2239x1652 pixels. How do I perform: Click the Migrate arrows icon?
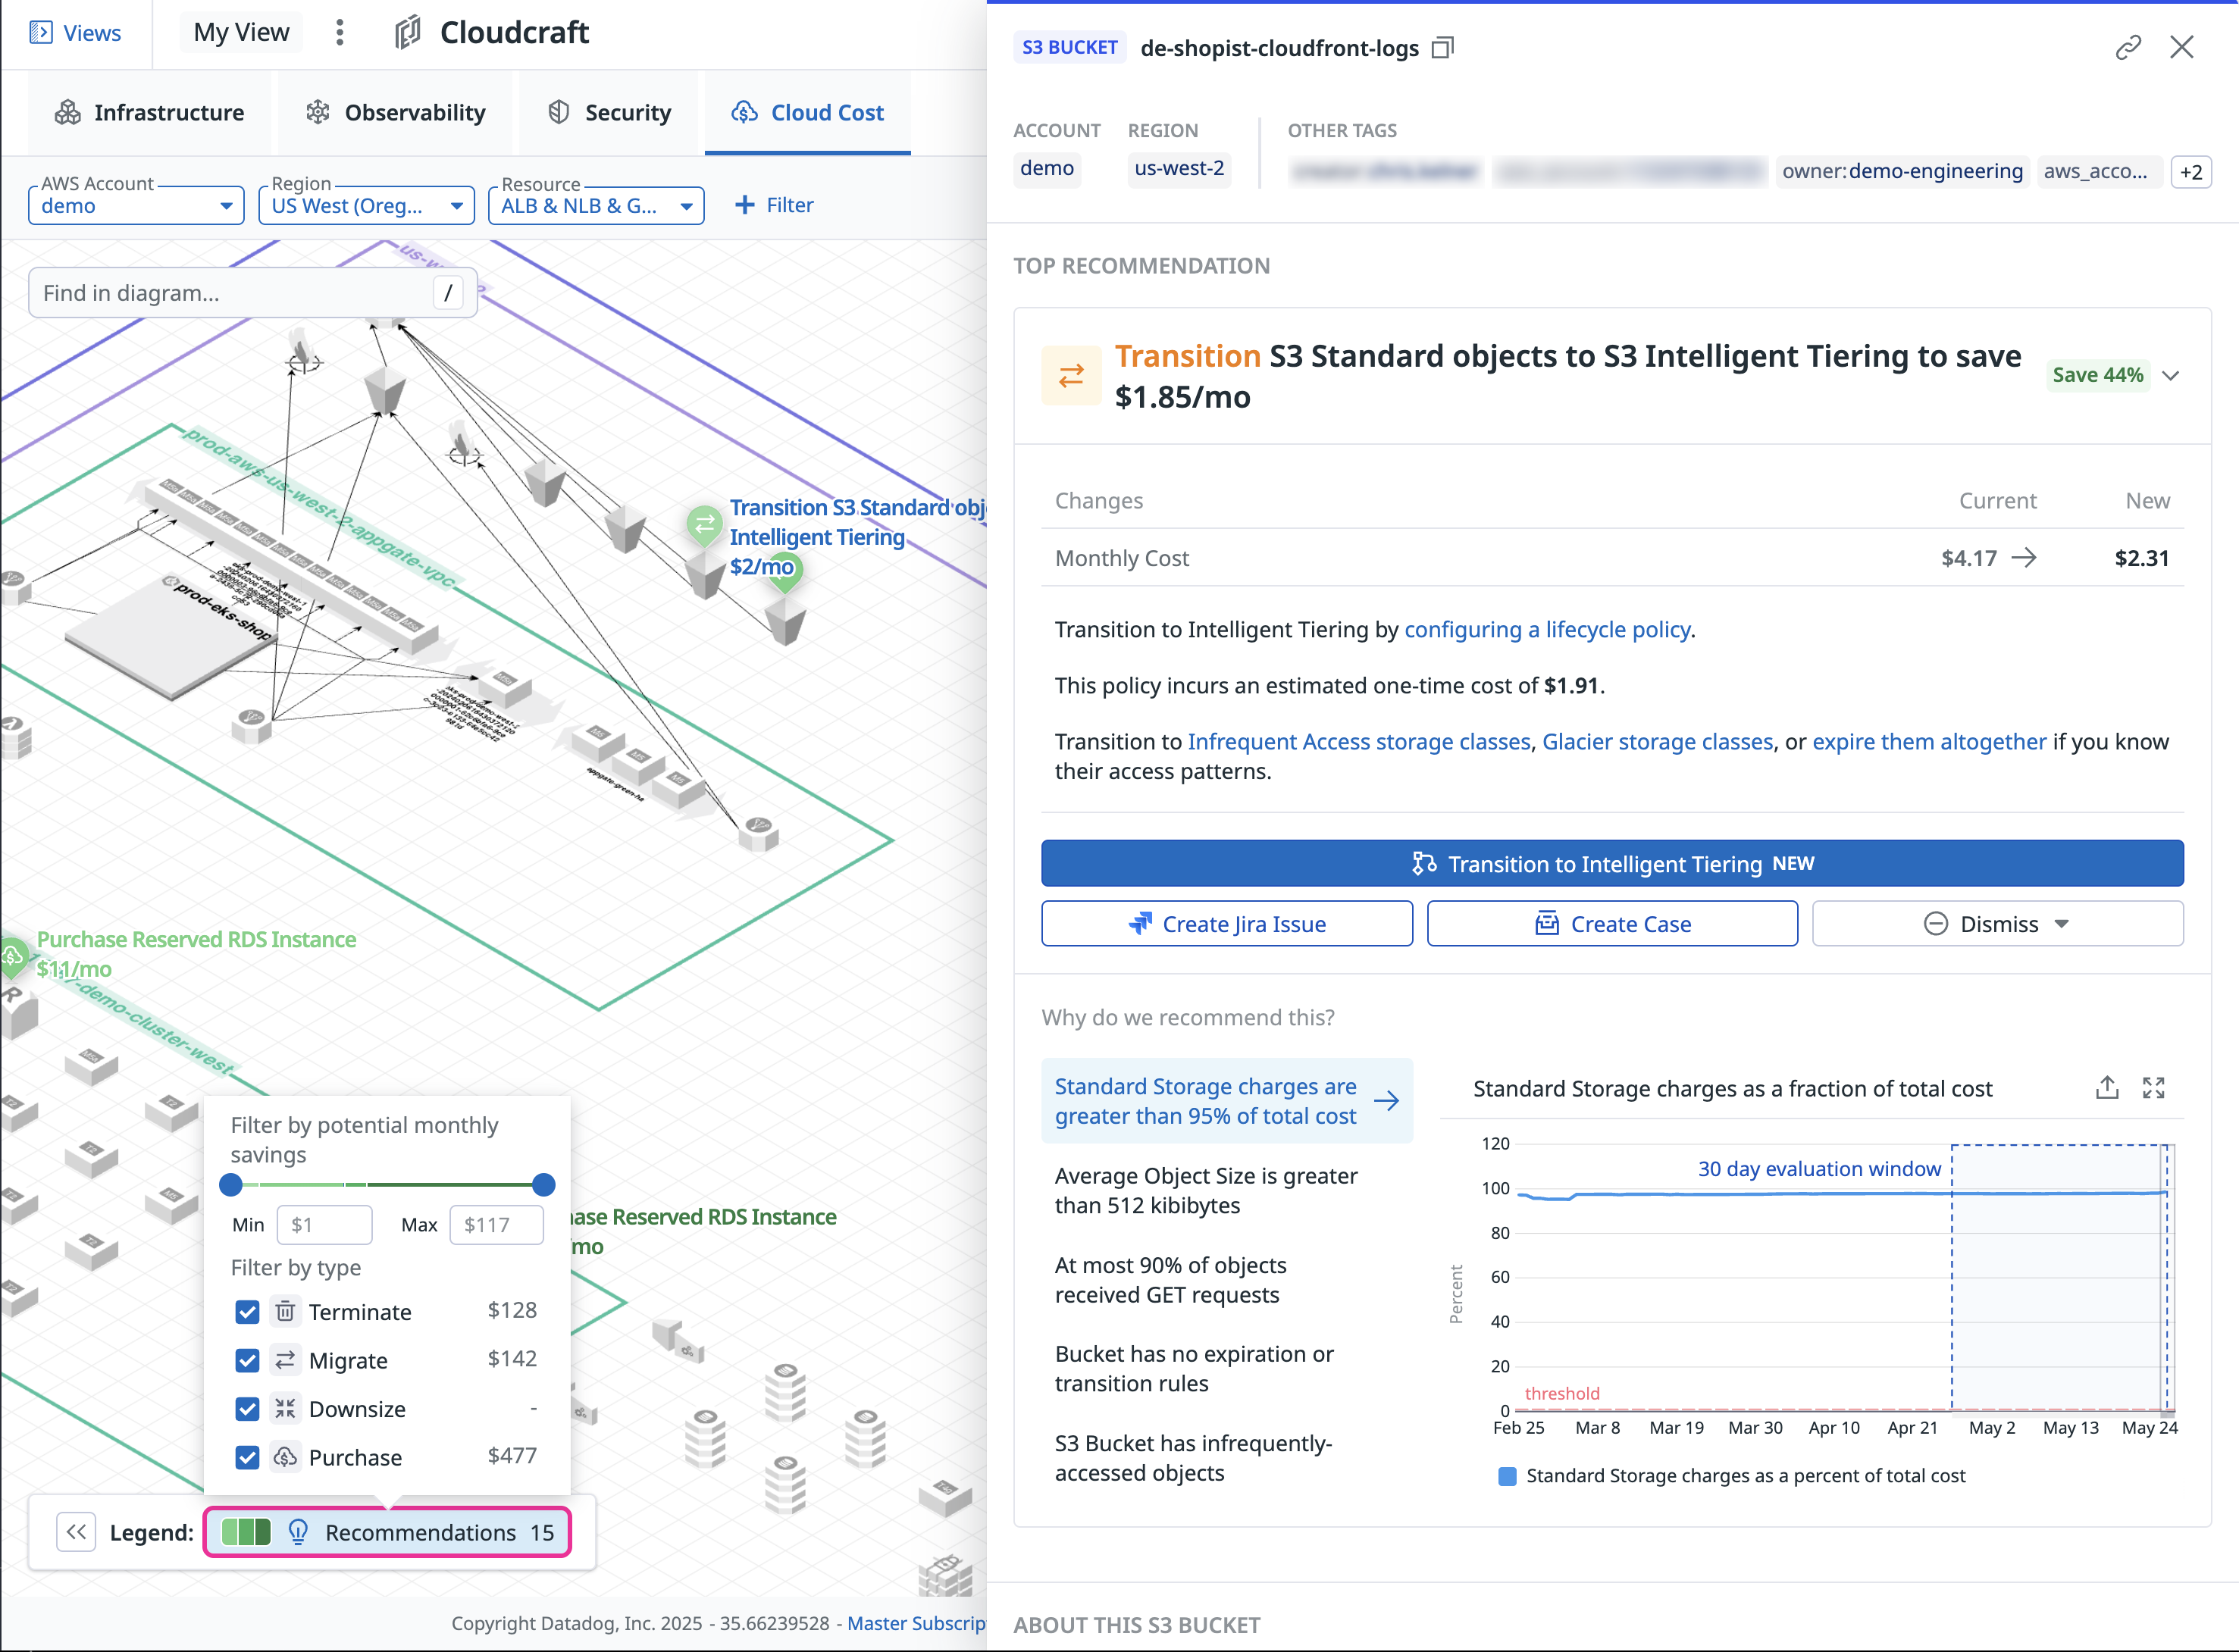tap(285, 1360)
